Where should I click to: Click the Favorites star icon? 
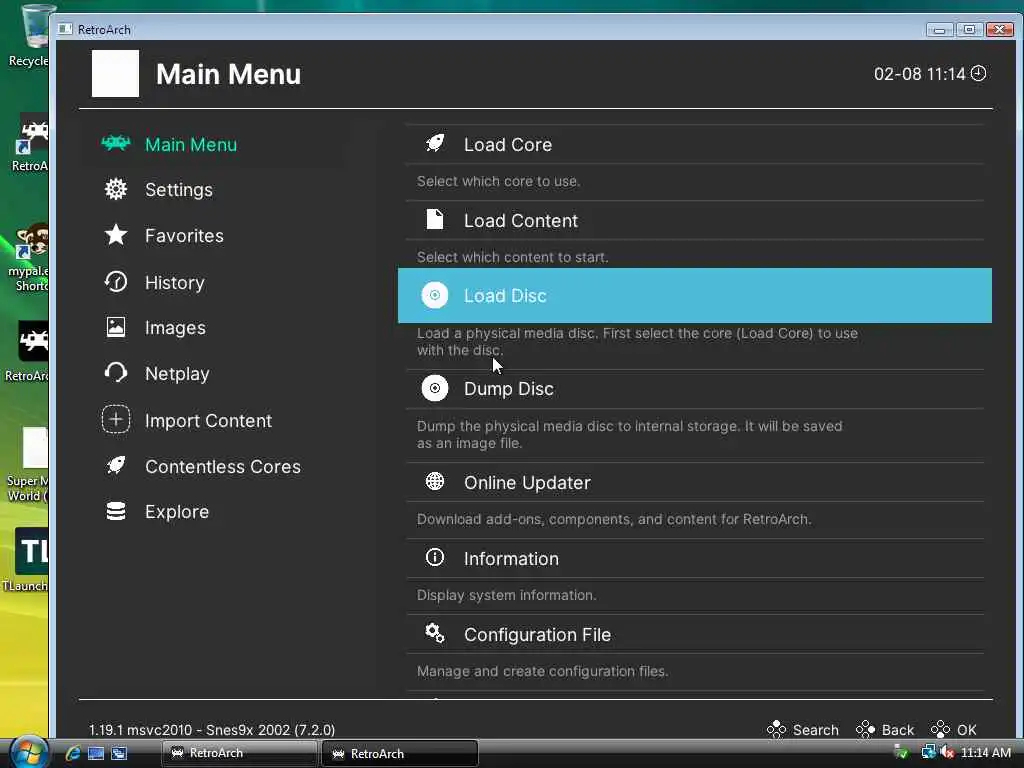click(116, 235)
